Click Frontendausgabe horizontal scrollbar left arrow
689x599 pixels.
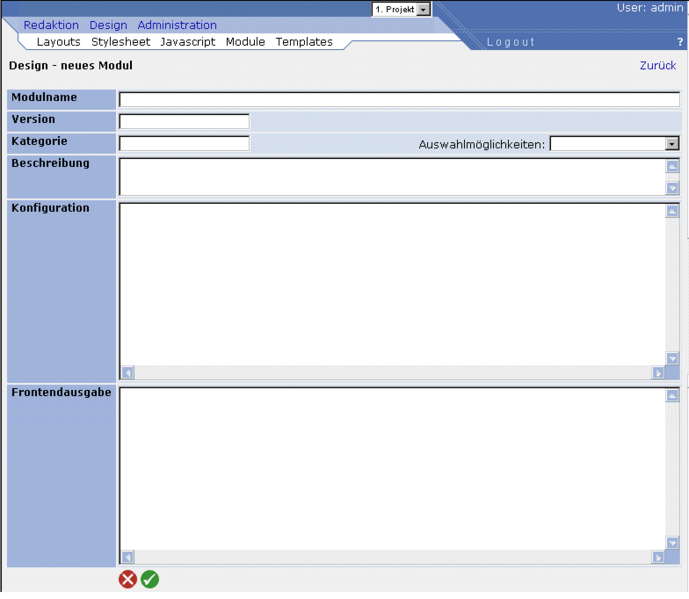coord(127,557)
